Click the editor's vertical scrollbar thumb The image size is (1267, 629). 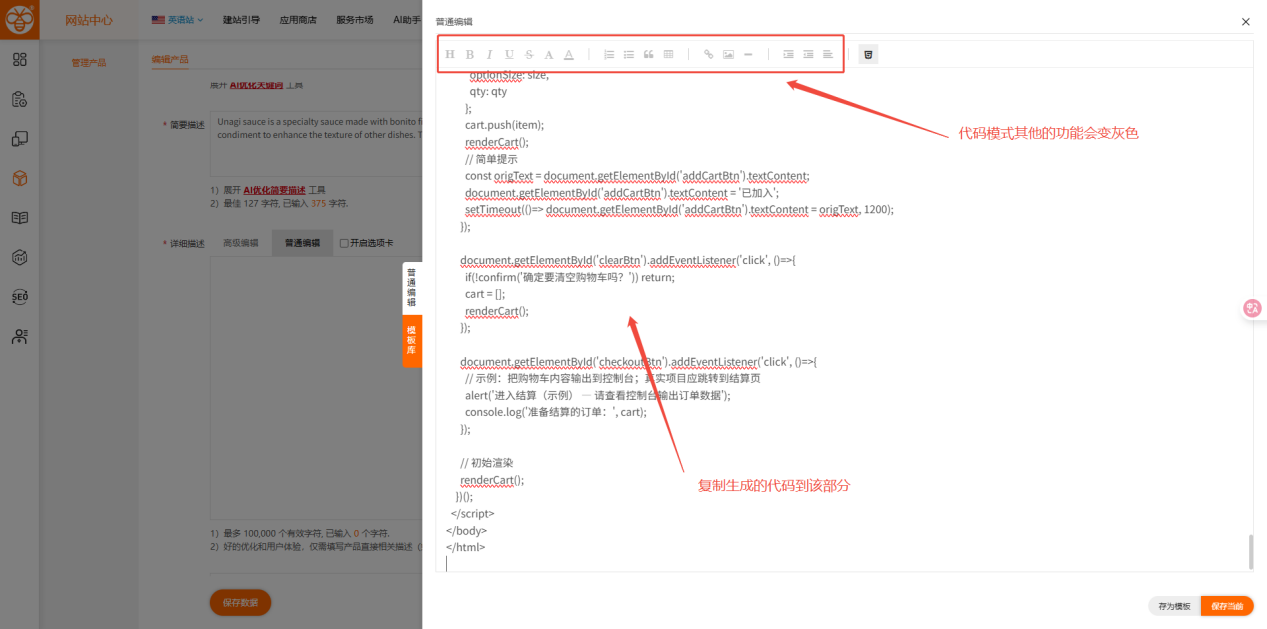(x=1249, y=551)
